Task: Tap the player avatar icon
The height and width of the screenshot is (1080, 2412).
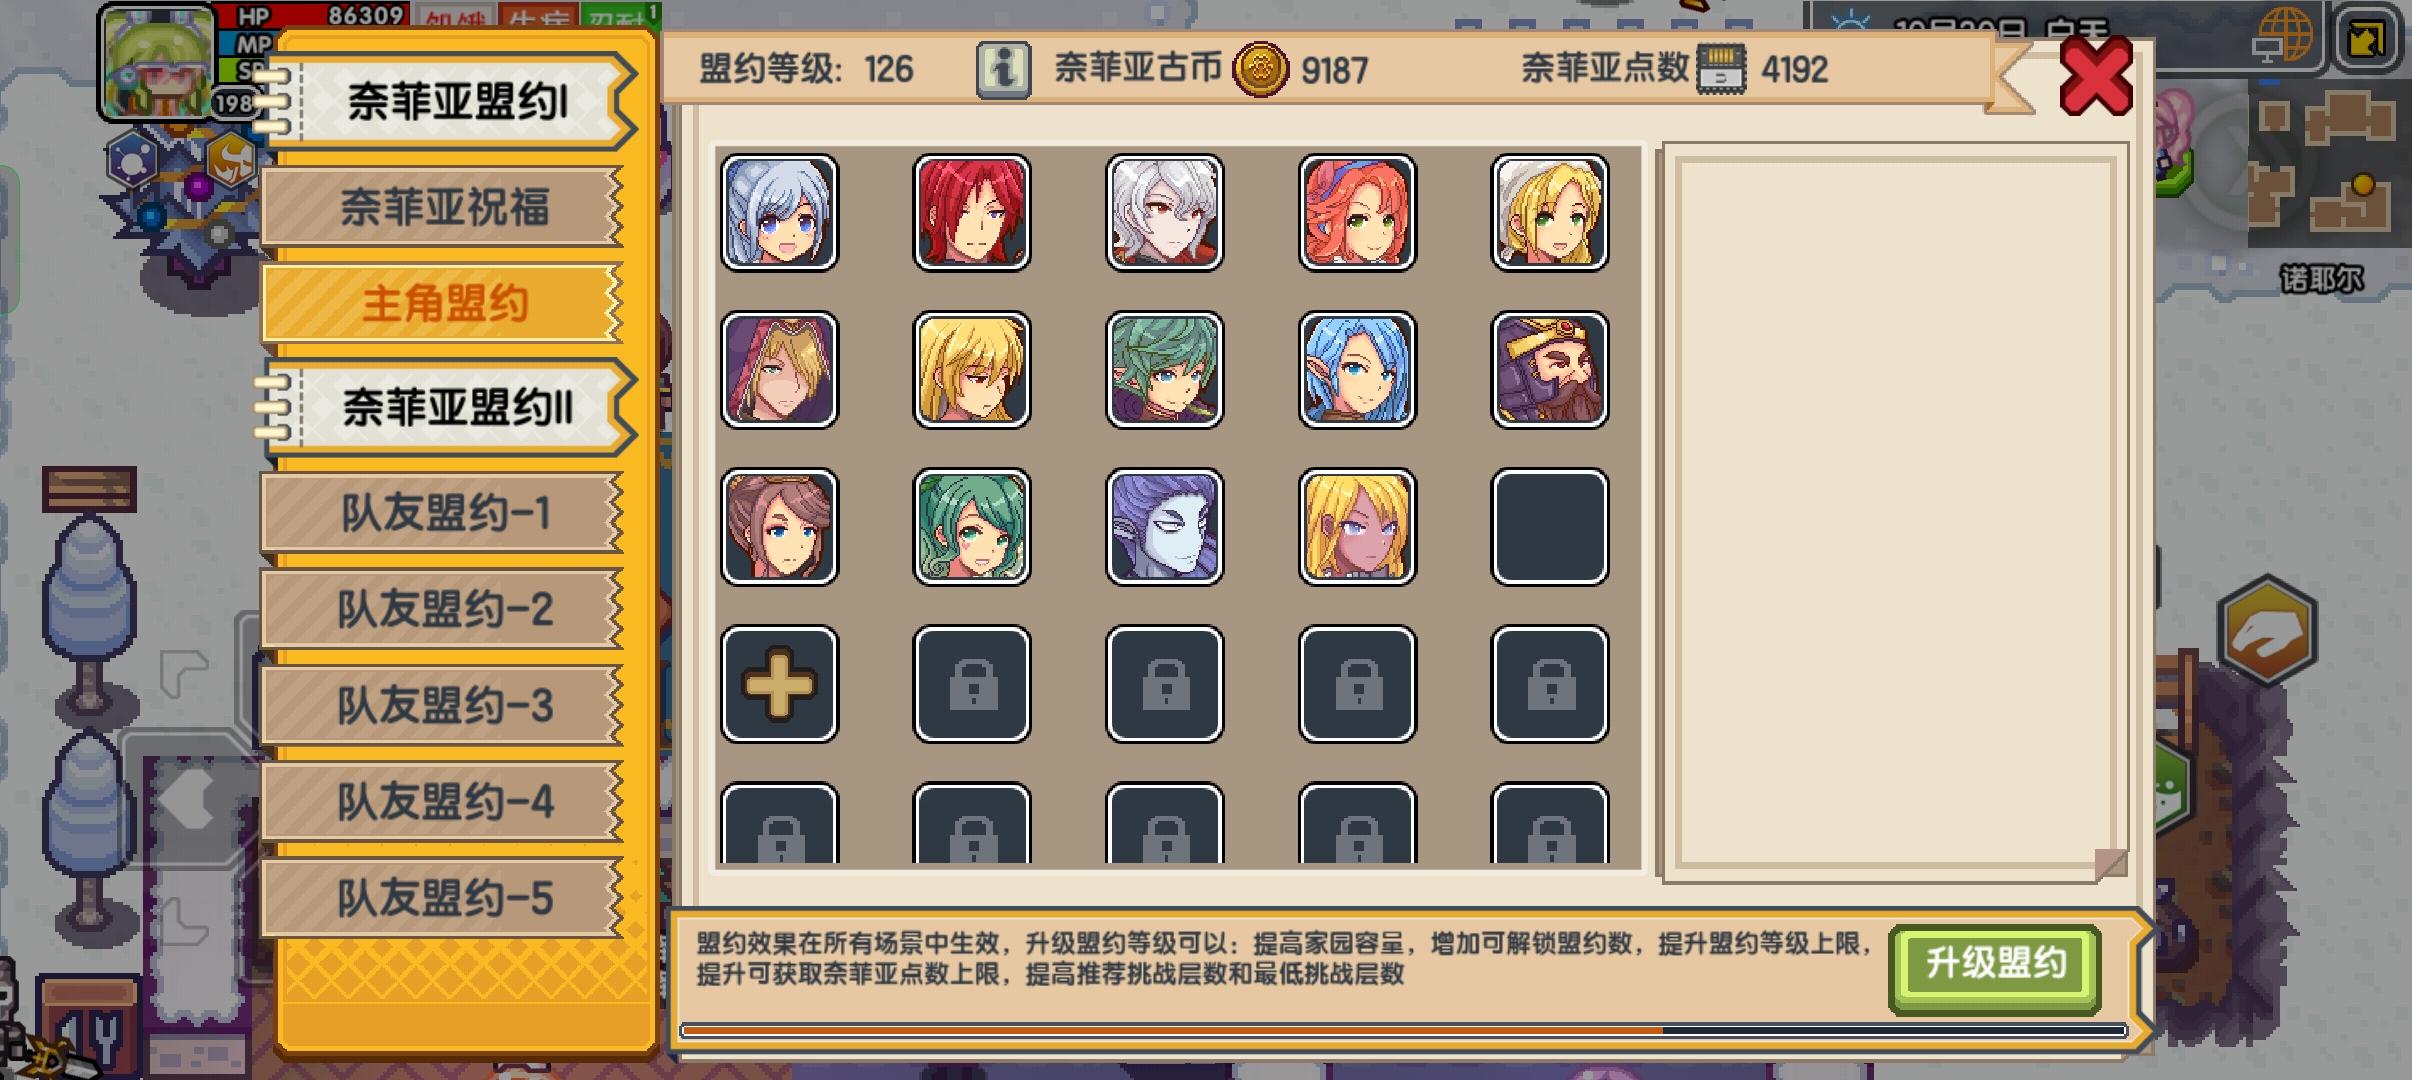Action: coord(157,60)
